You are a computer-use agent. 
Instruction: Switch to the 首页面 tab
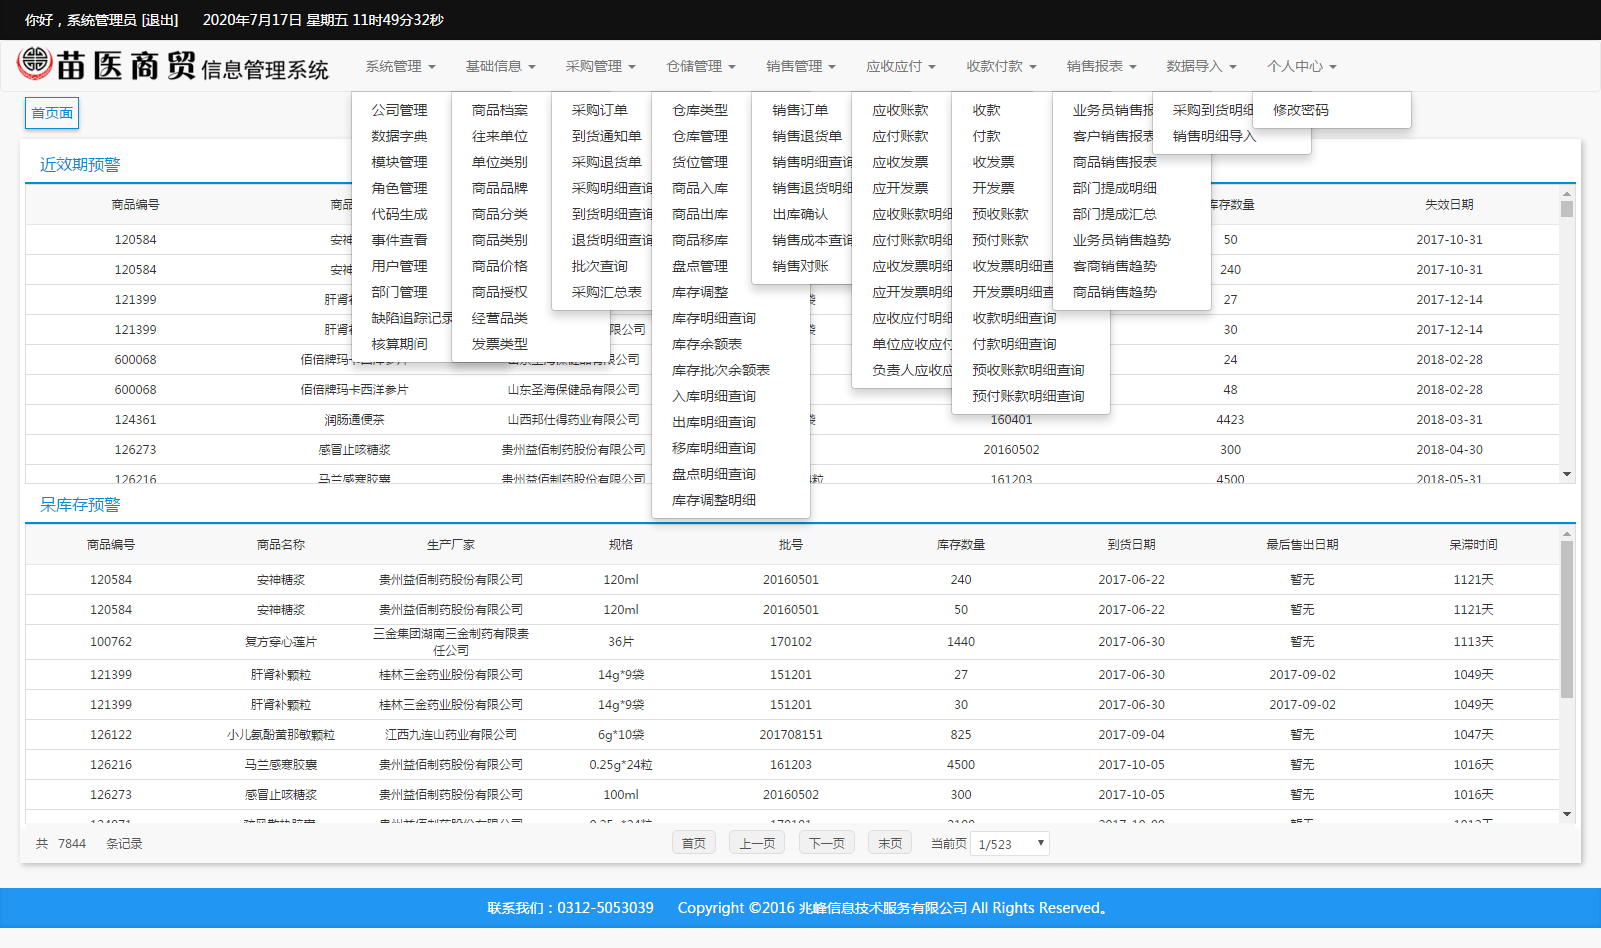click(52, 113)
